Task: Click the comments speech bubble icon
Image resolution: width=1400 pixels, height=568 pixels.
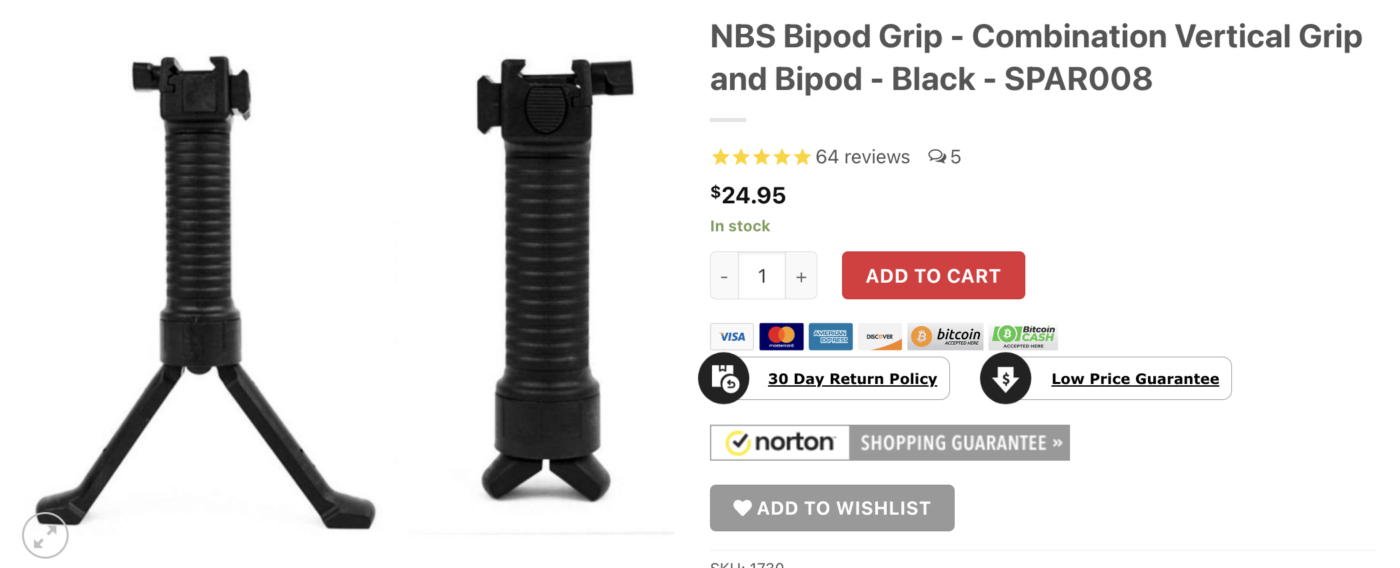Action: [x=937, y=157]
